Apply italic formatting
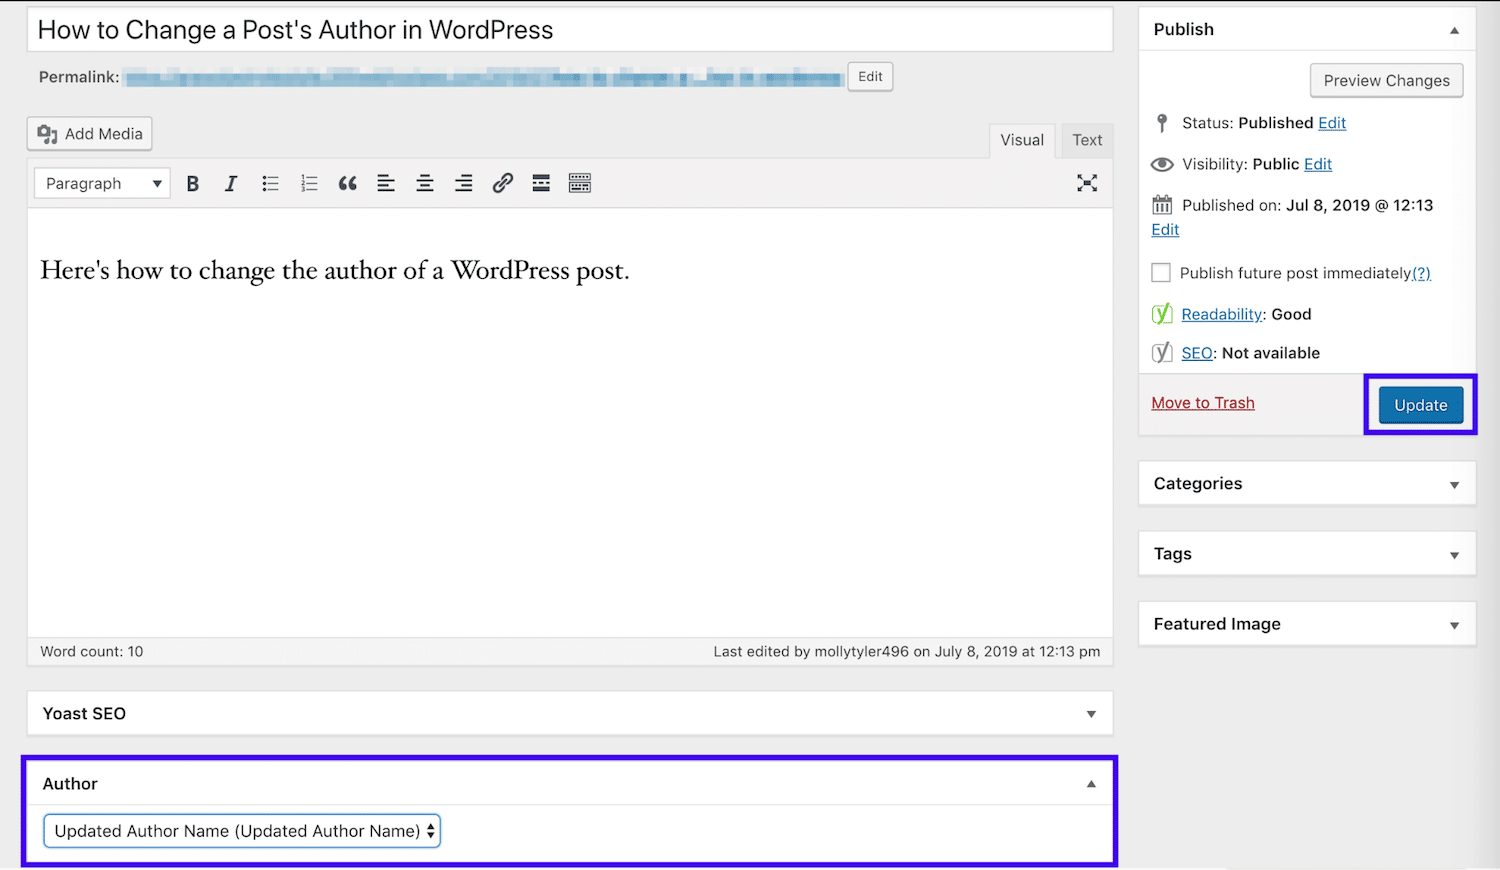The width and height of the screenshot is (1500, 870). click(231, 182)
